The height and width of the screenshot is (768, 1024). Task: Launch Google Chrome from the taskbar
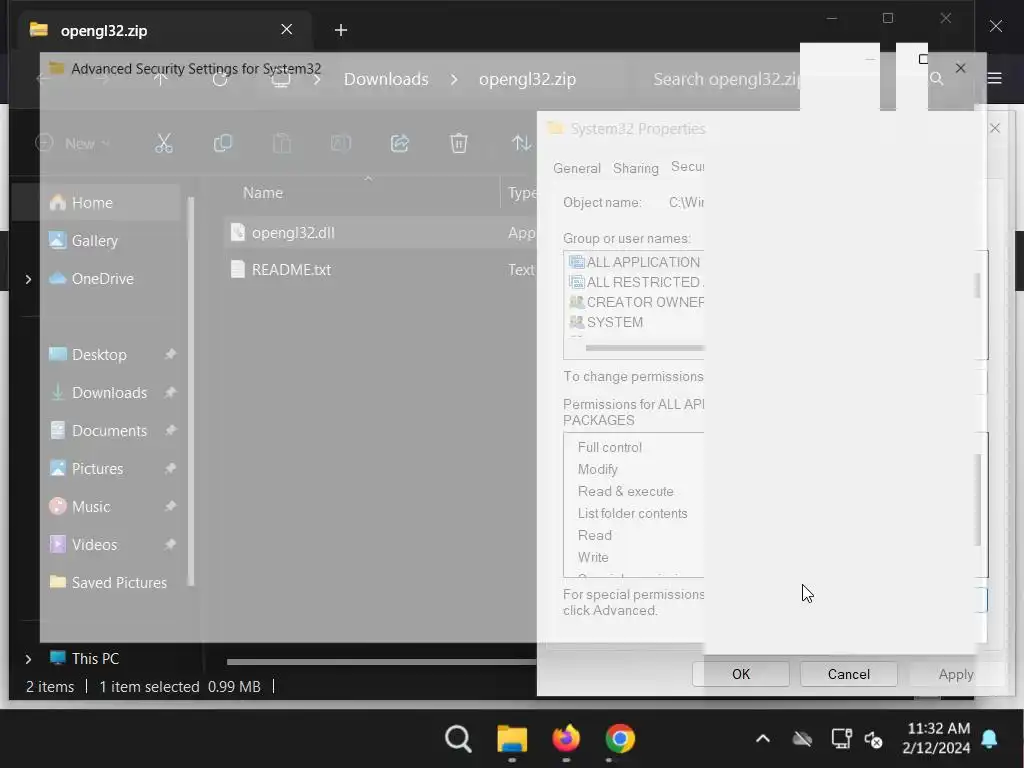click(620, 739)
